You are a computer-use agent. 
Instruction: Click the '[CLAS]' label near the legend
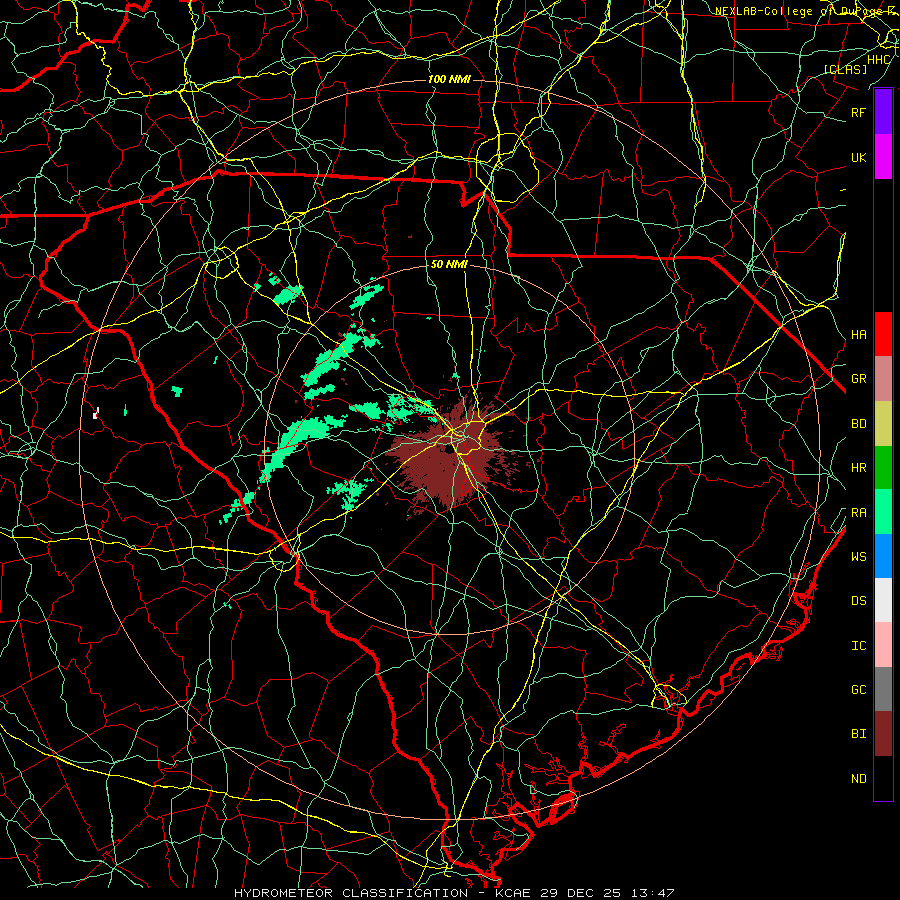(845, 69)
